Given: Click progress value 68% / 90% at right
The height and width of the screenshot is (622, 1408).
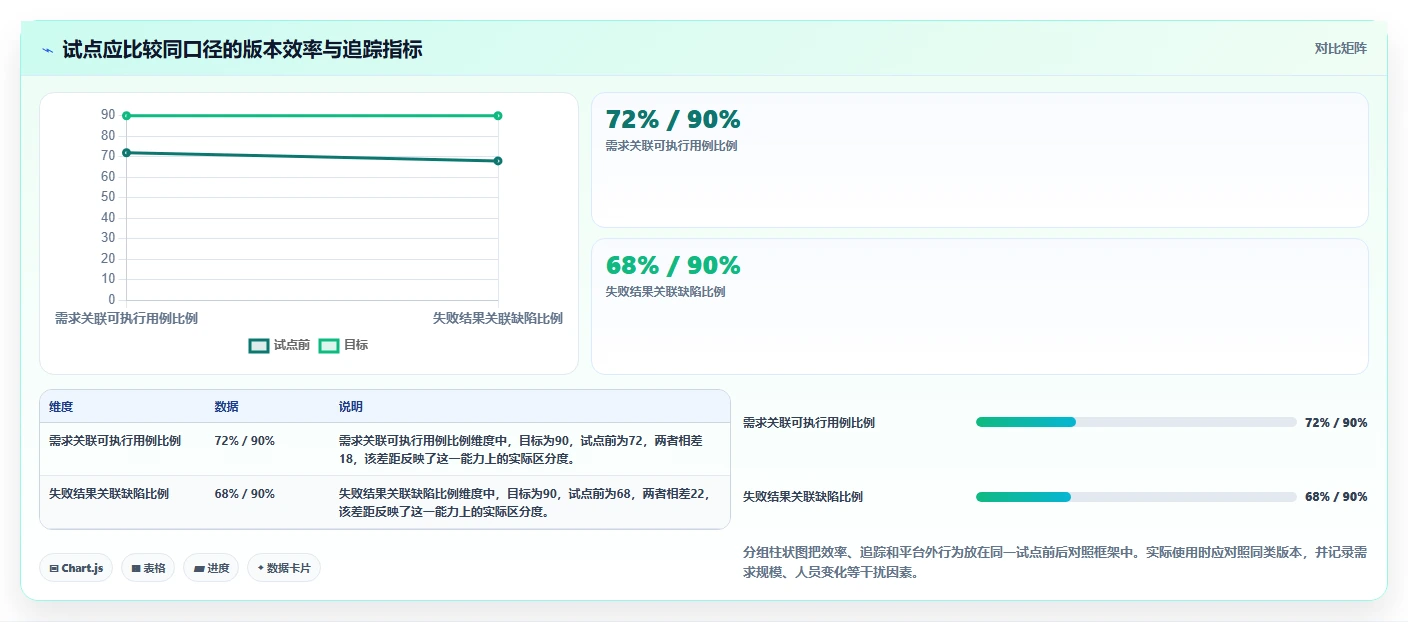Looking at the screenshot, I should 1336,497.
